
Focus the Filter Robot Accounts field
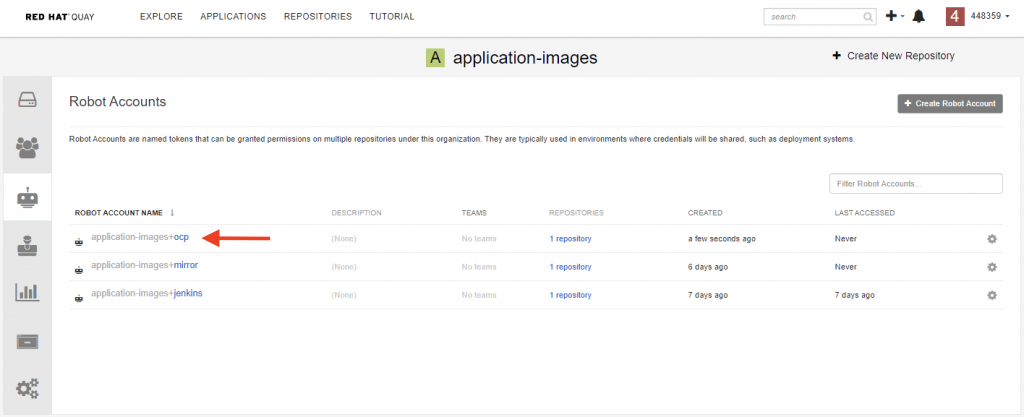[x=916, y=183]
